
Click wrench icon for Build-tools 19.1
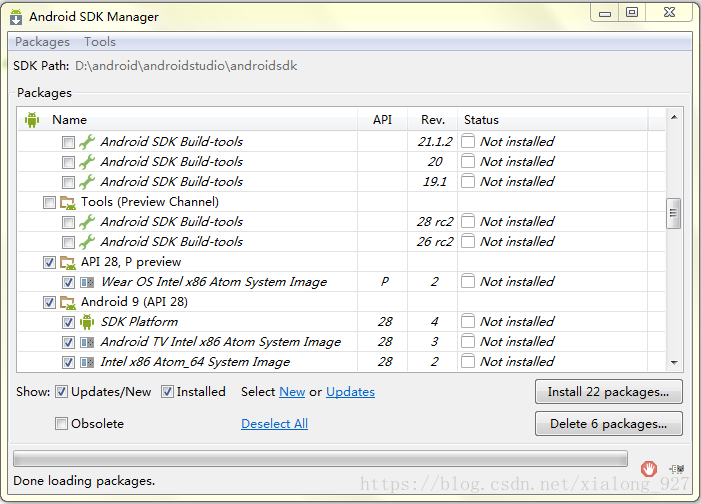tap(87, 182)
